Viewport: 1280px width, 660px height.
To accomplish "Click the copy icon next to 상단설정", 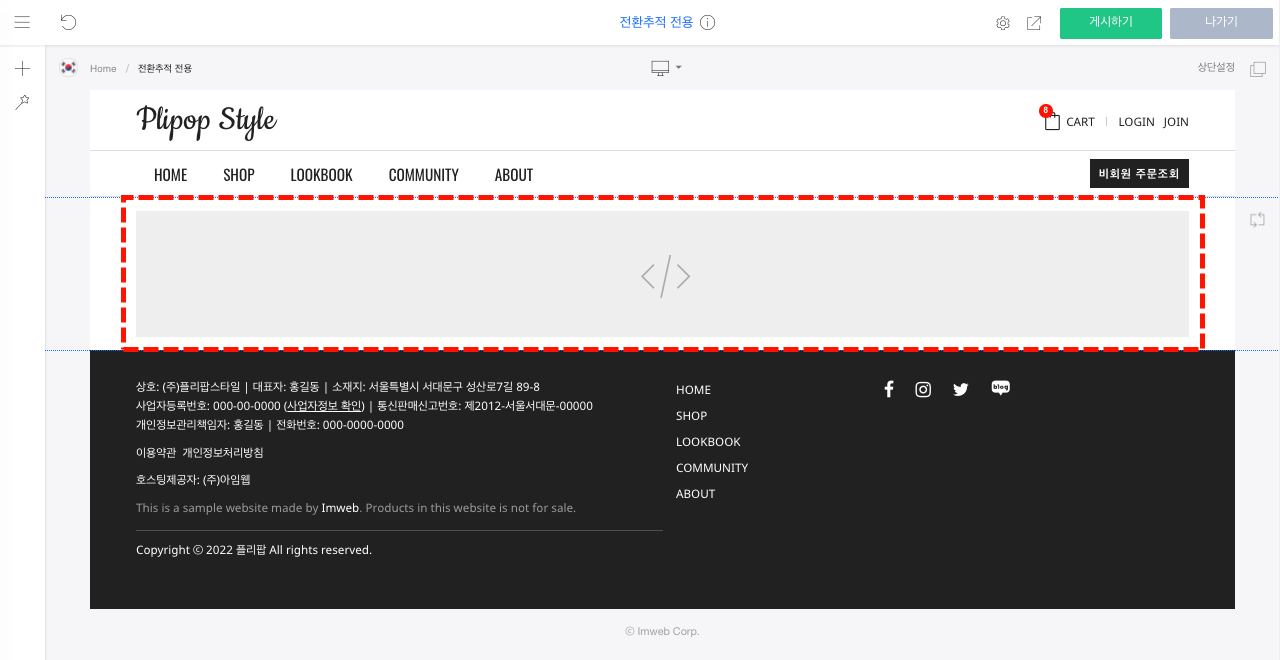I will tap(1258, 68).
